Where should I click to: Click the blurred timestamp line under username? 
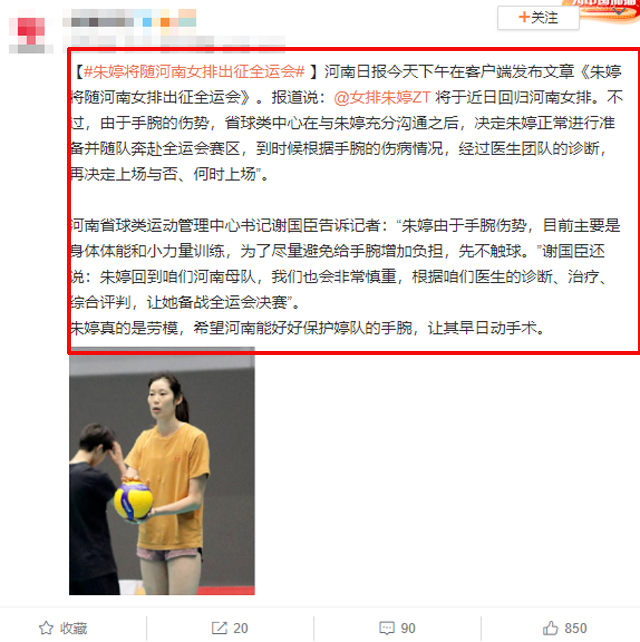coord(174,41)
